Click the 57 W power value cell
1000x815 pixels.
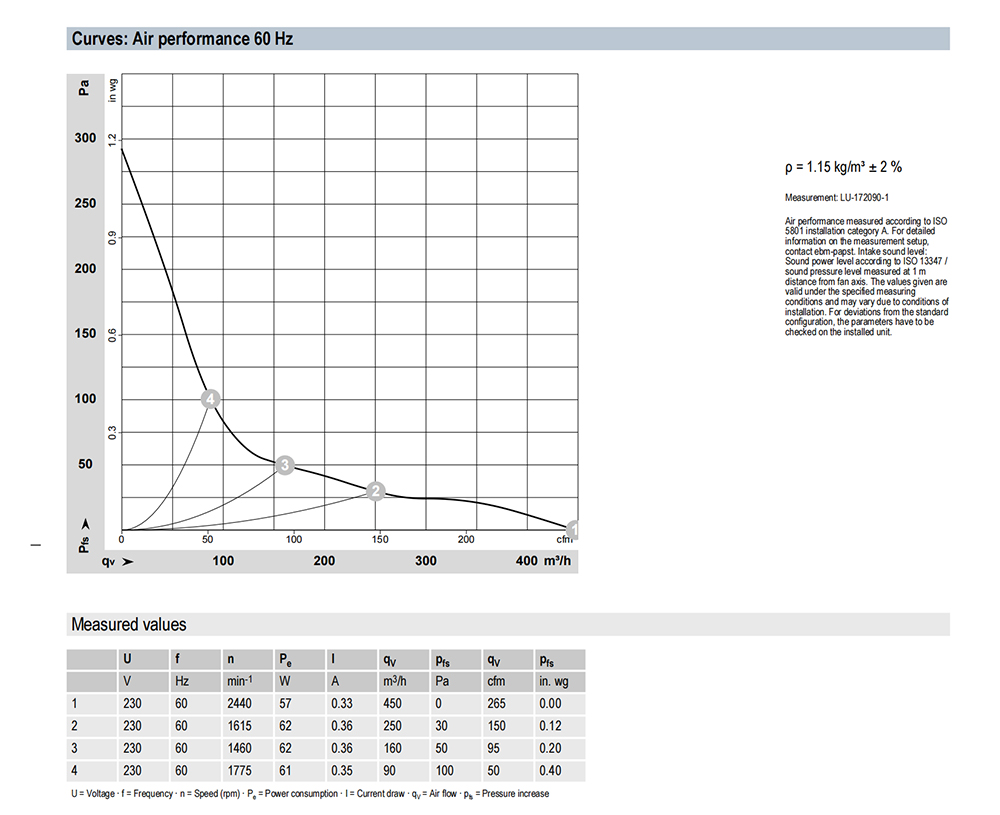click(x=283, y=704)
